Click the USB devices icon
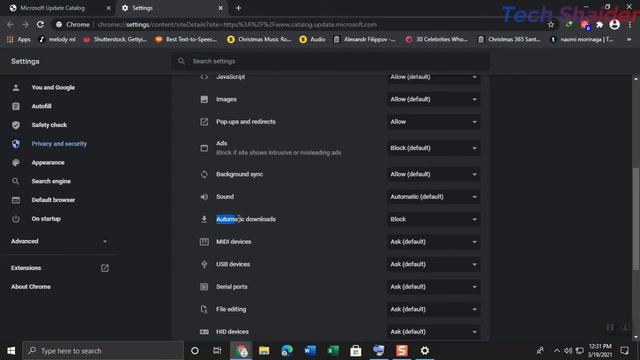Image resolution: width=640 pixels, height=360 pixels. (204, 264)
